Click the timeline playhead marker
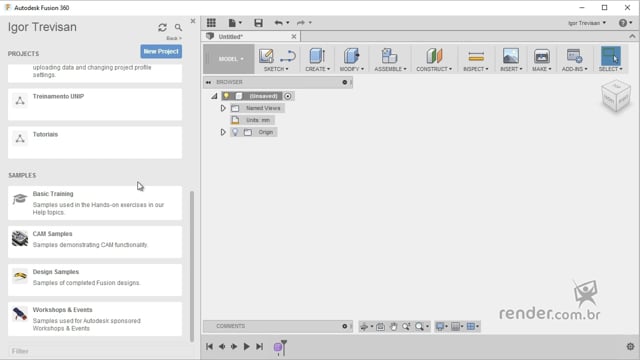Screen dimensions: 640x360 coord(284,347)
